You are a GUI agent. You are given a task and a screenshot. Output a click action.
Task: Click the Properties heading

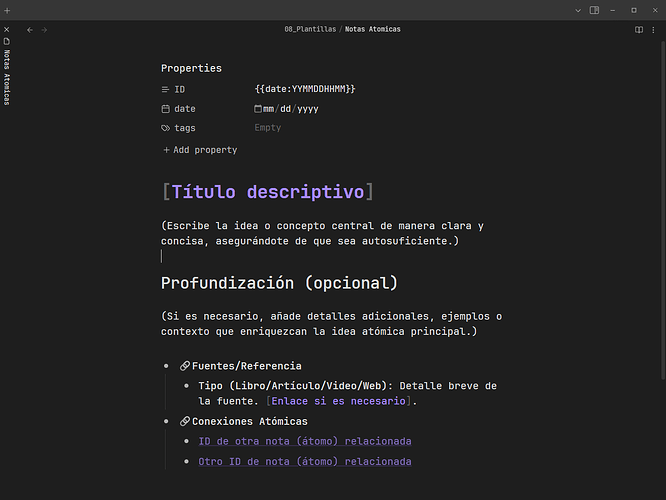(x=191, y=68)
